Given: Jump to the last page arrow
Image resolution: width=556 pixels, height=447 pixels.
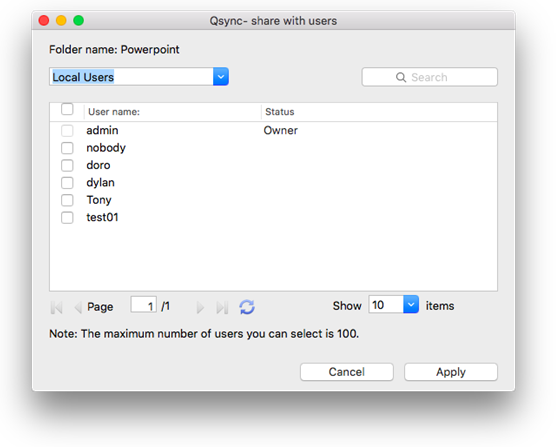Looking at the screenshot, I should pos(222,307).
